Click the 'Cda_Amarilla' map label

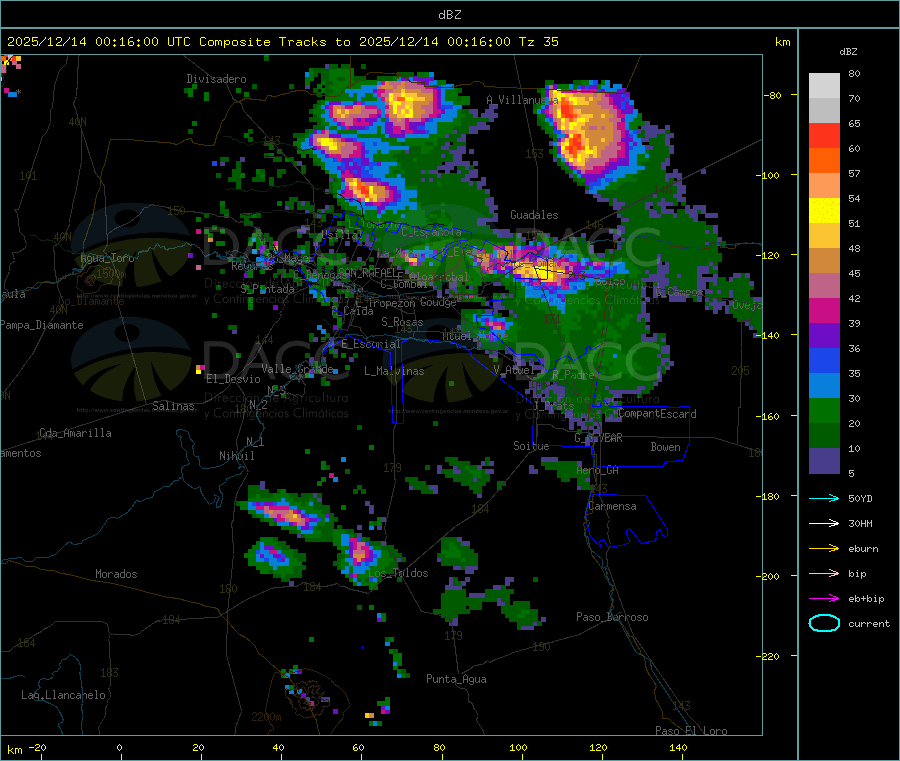[75, 433]
